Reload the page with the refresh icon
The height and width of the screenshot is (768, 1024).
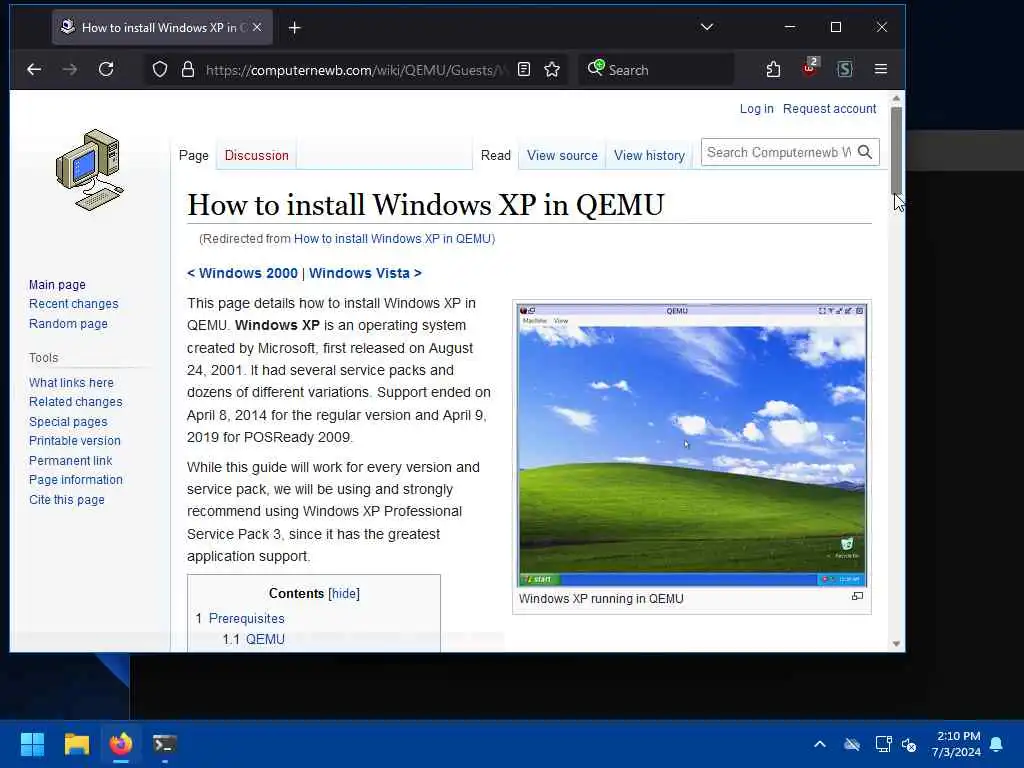pyautogui.click(x=106, y=69)
